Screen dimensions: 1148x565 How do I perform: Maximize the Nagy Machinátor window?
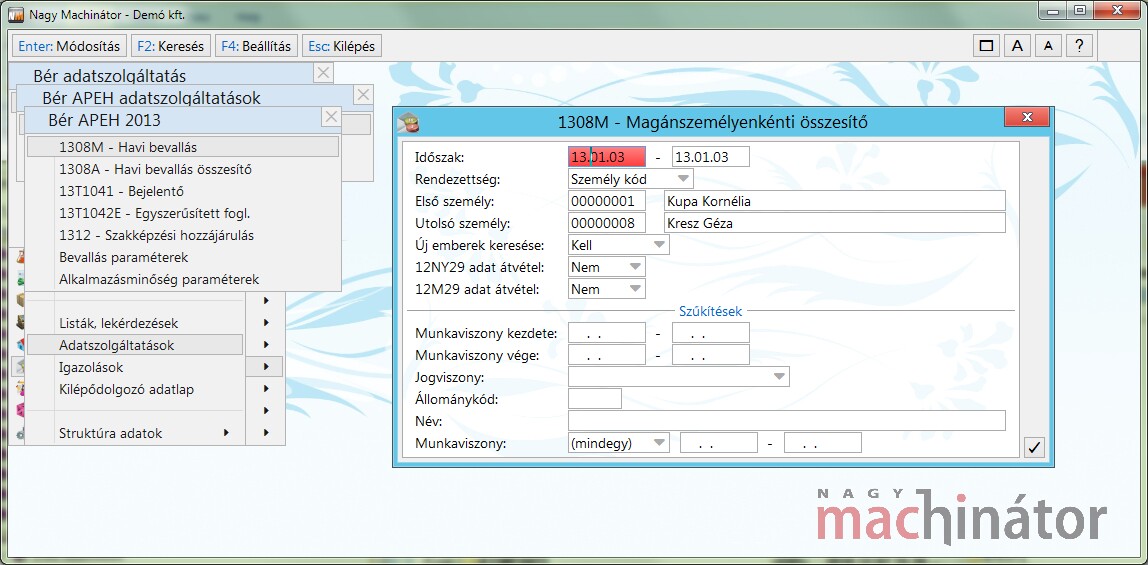[1080, 10]
